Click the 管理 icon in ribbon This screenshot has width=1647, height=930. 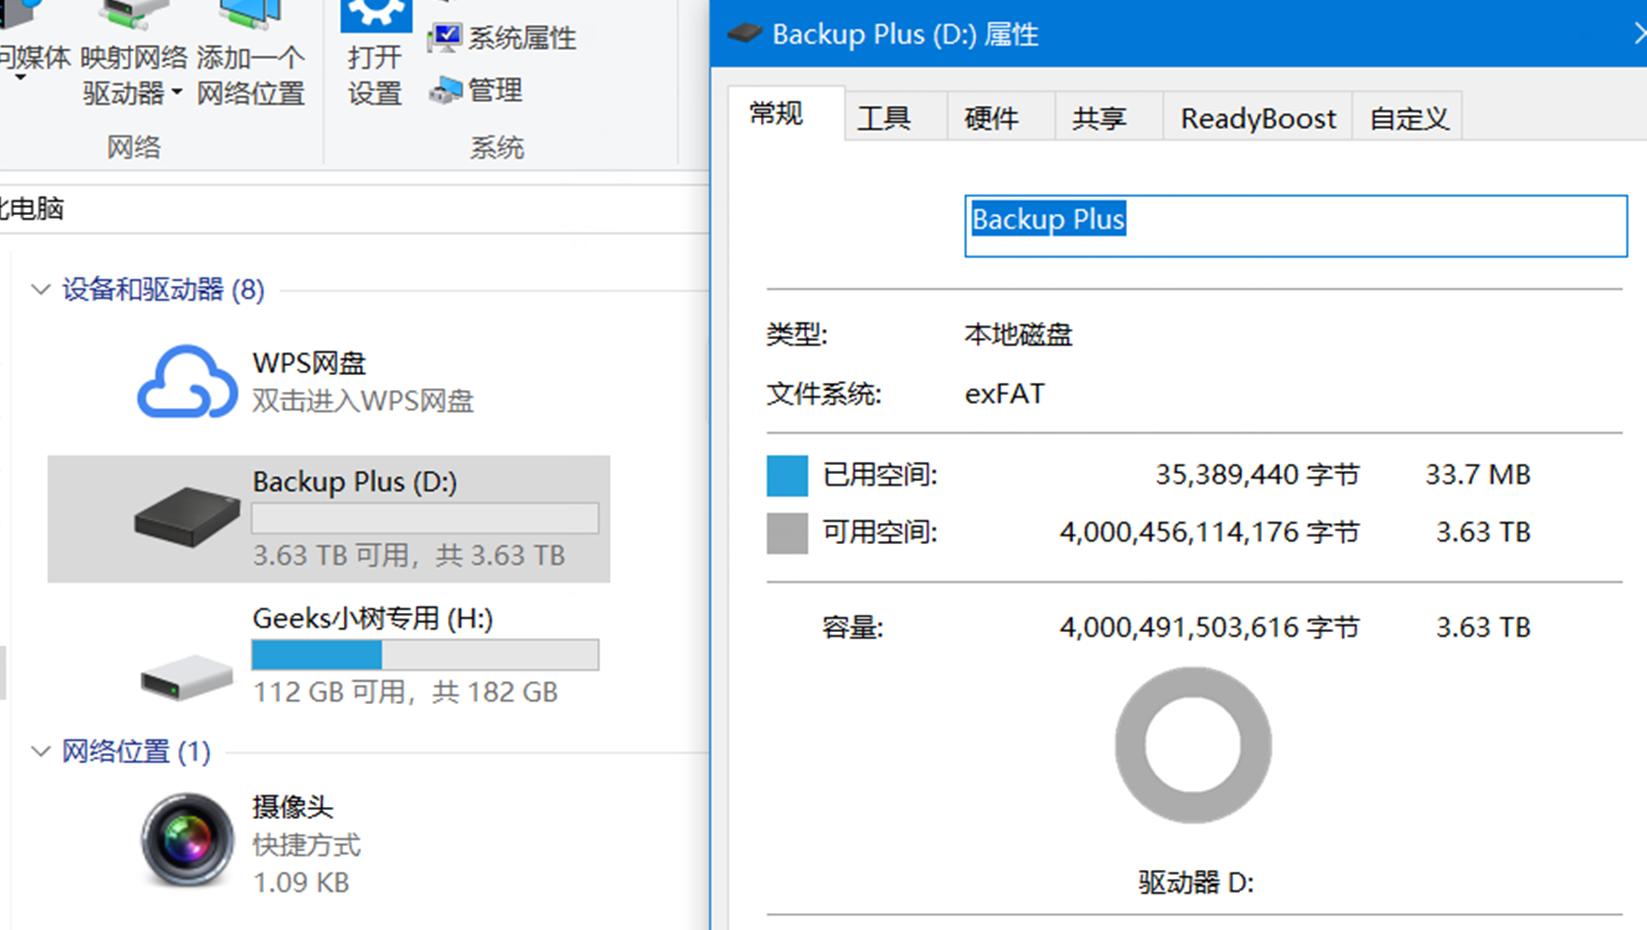point(446,90)
